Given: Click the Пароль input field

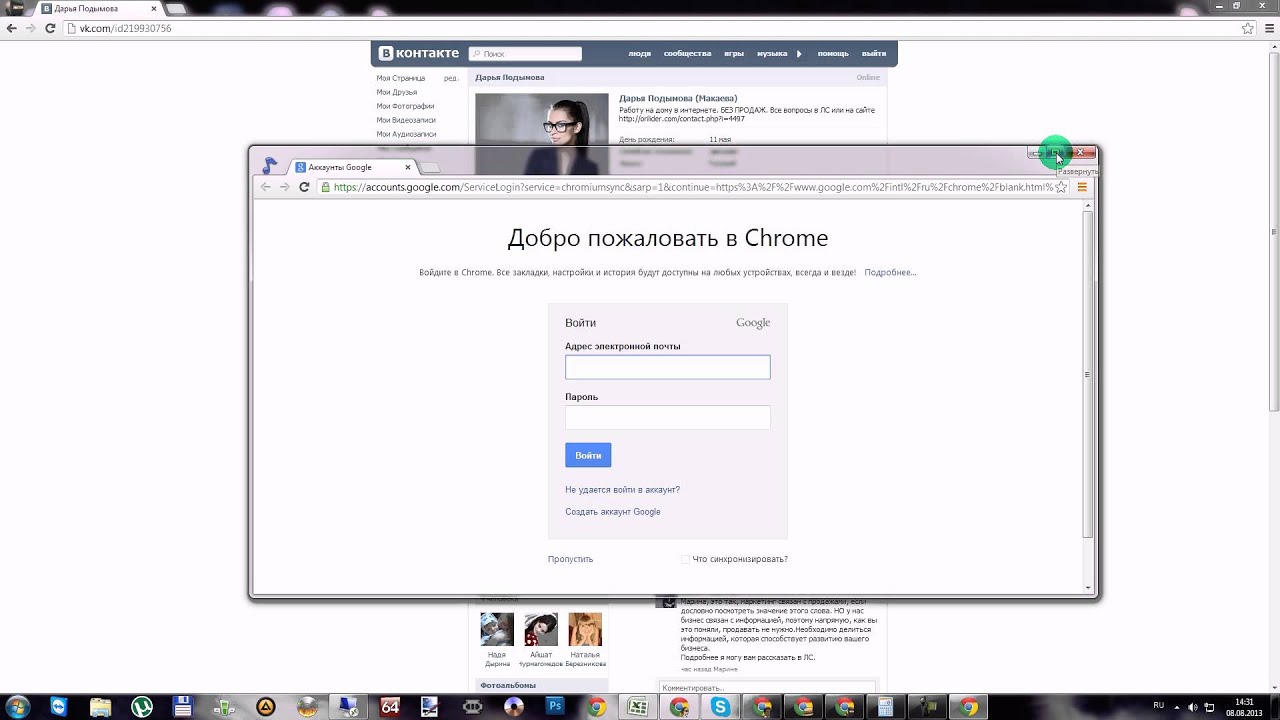Looking at the screenshot, I should (x=668, y=418).
